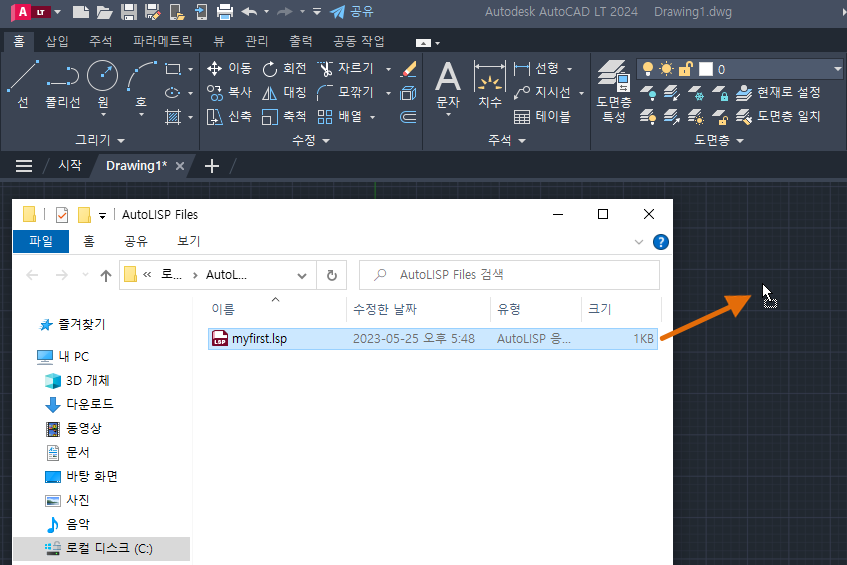Click the Explorer refresh button

click(x=332, y=275)
